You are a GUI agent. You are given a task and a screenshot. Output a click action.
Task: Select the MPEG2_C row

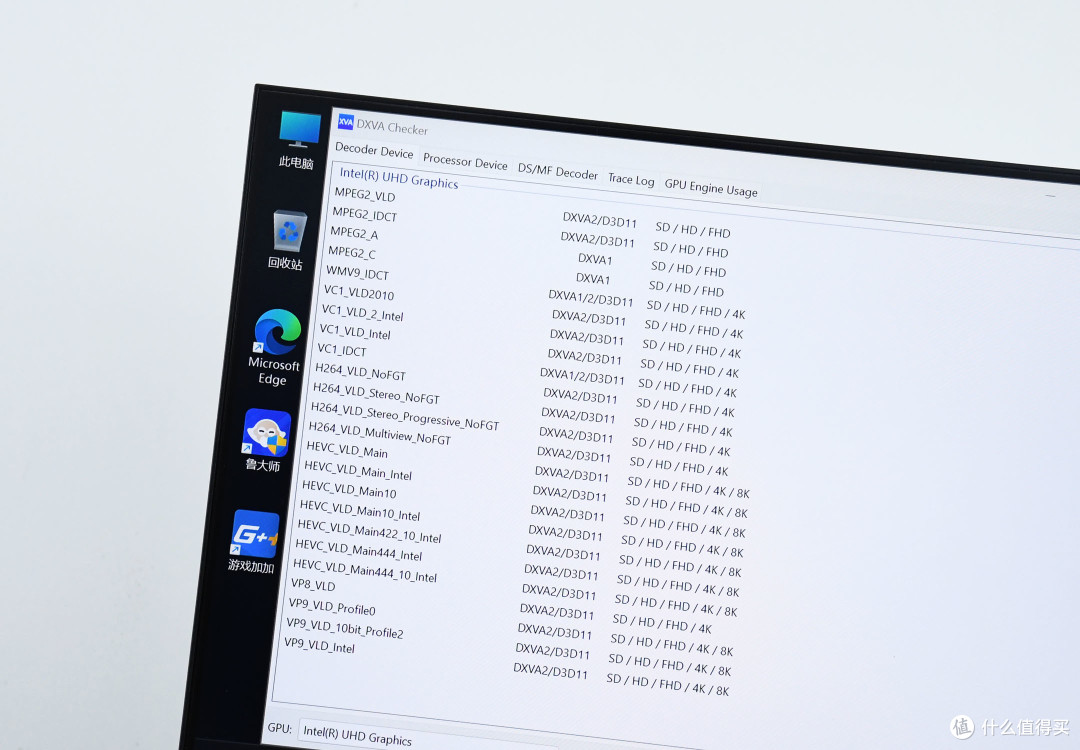coord(526,271)
